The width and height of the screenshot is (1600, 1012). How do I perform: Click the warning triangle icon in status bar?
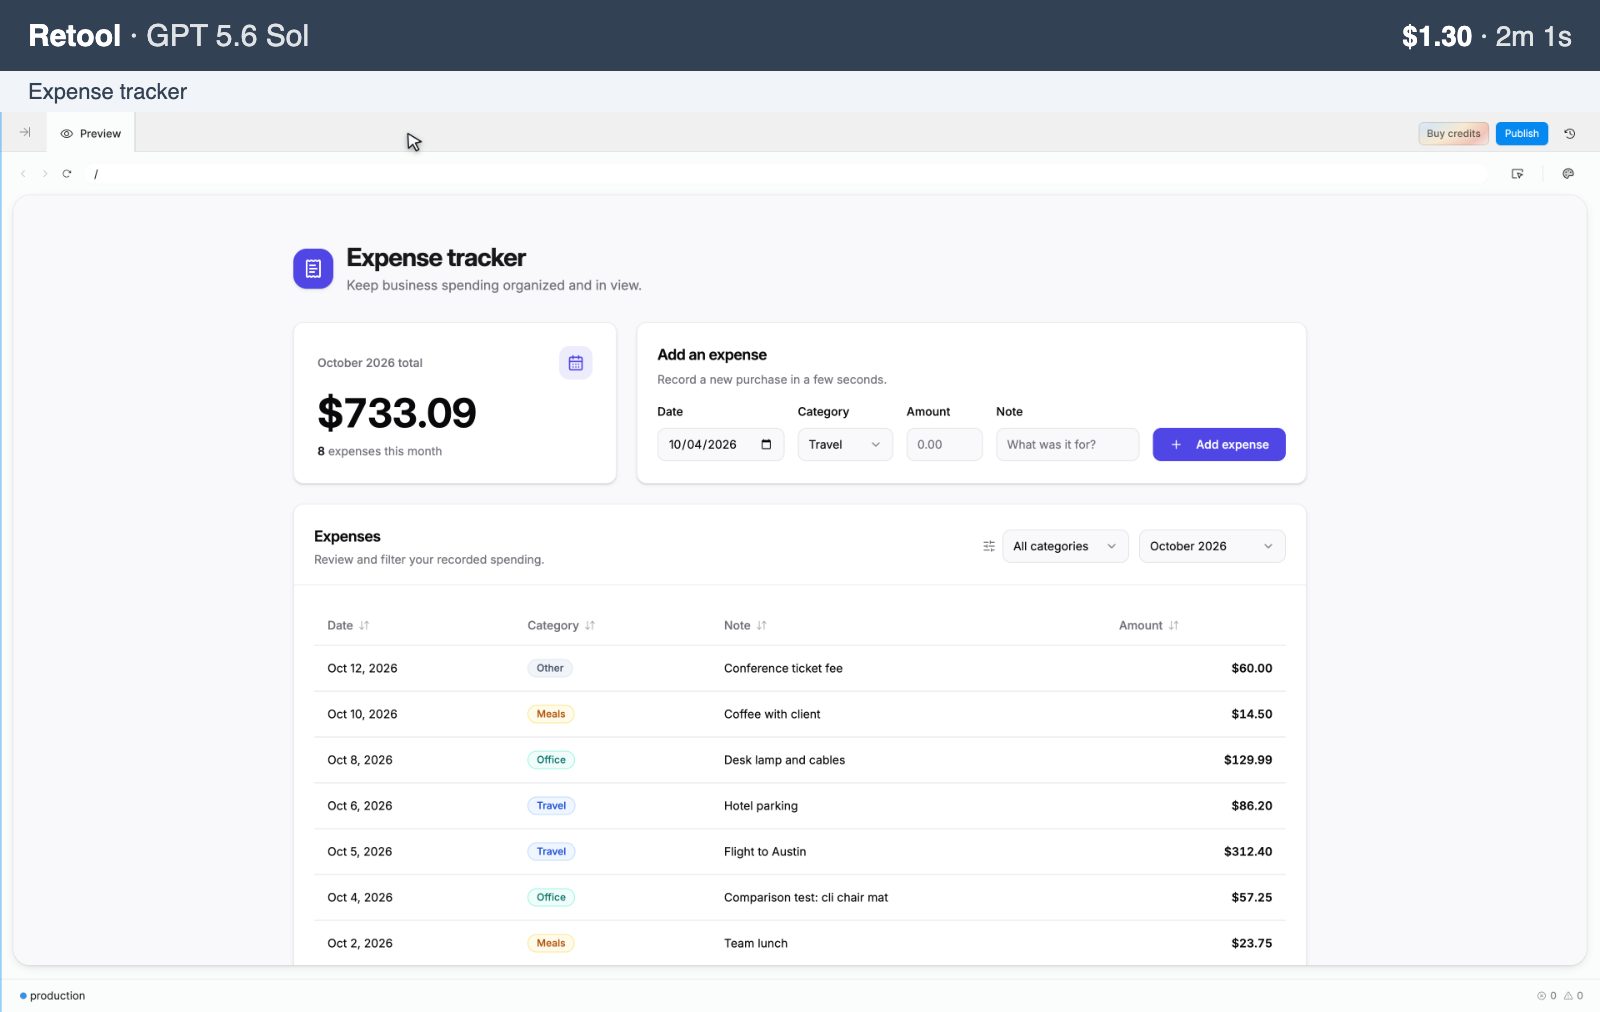pos(1568,996)
